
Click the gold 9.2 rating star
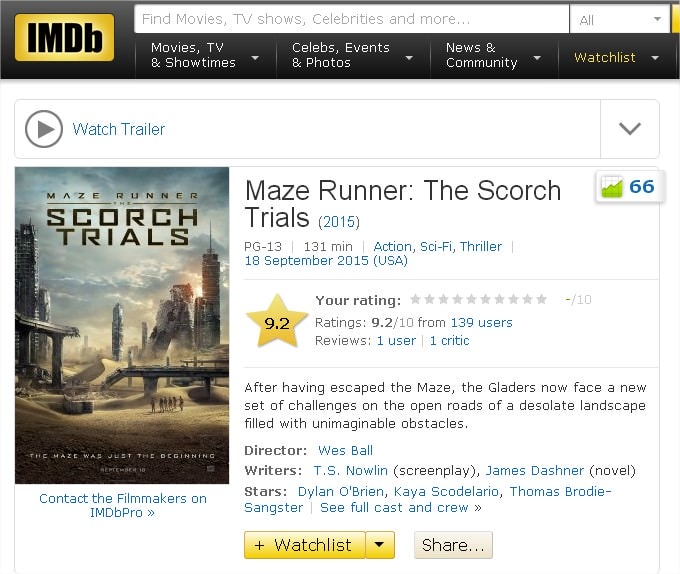277,322
